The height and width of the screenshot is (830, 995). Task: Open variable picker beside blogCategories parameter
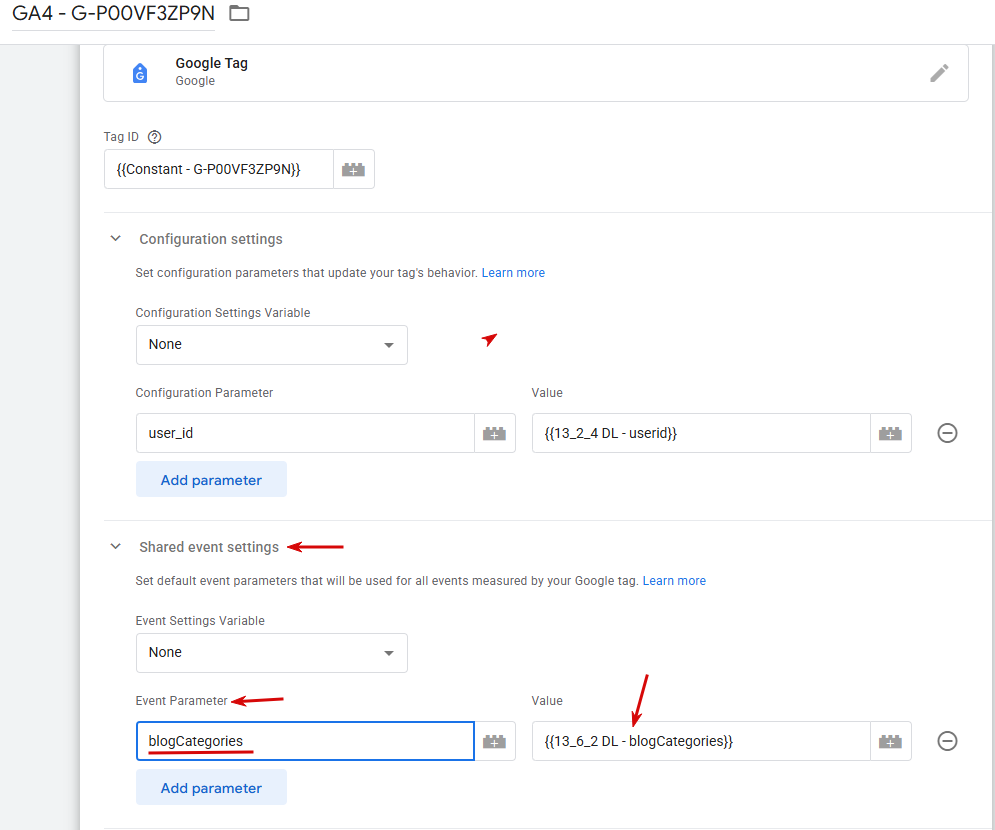click(494, 741)
